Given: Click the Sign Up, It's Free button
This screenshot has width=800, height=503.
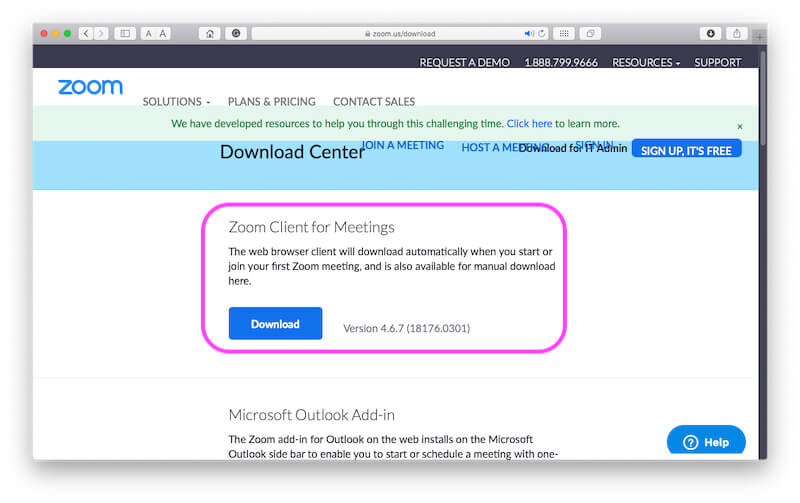Looking at the screenshot, I should pos(686,149).
